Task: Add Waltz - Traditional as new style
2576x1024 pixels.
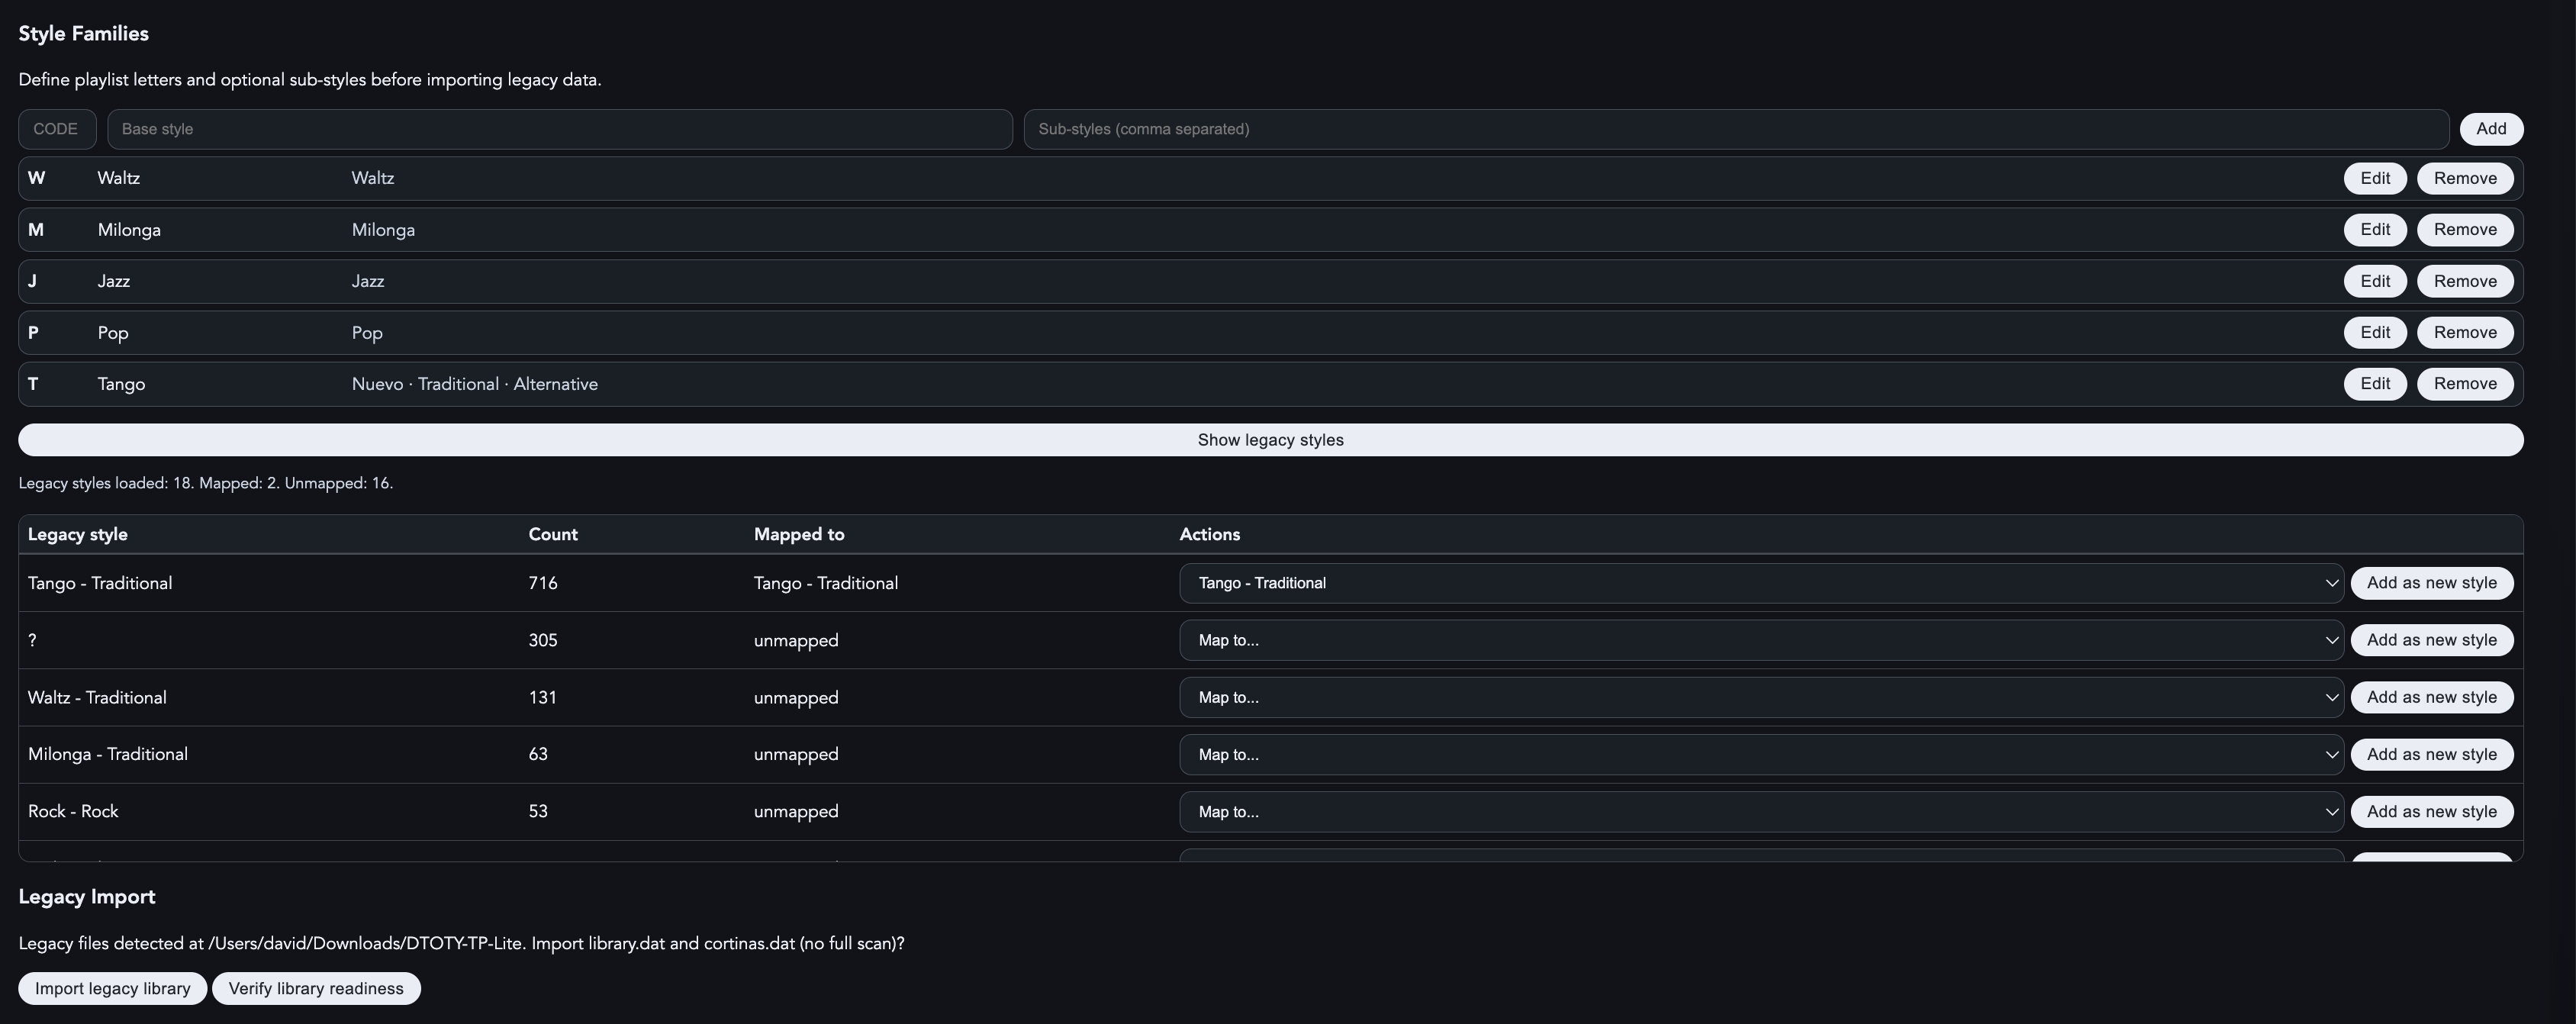Action: pyautogui.click(x=2432, y=697)
